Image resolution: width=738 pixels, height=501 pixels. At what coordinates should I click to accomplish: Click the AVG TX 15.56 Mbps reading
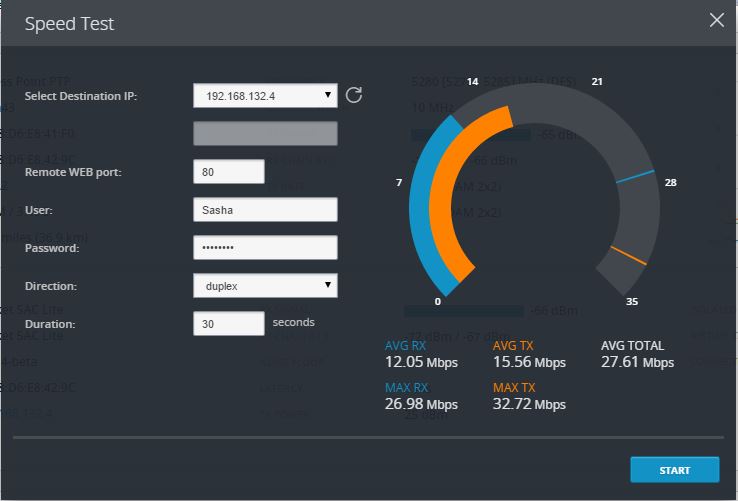click(529, 362)
